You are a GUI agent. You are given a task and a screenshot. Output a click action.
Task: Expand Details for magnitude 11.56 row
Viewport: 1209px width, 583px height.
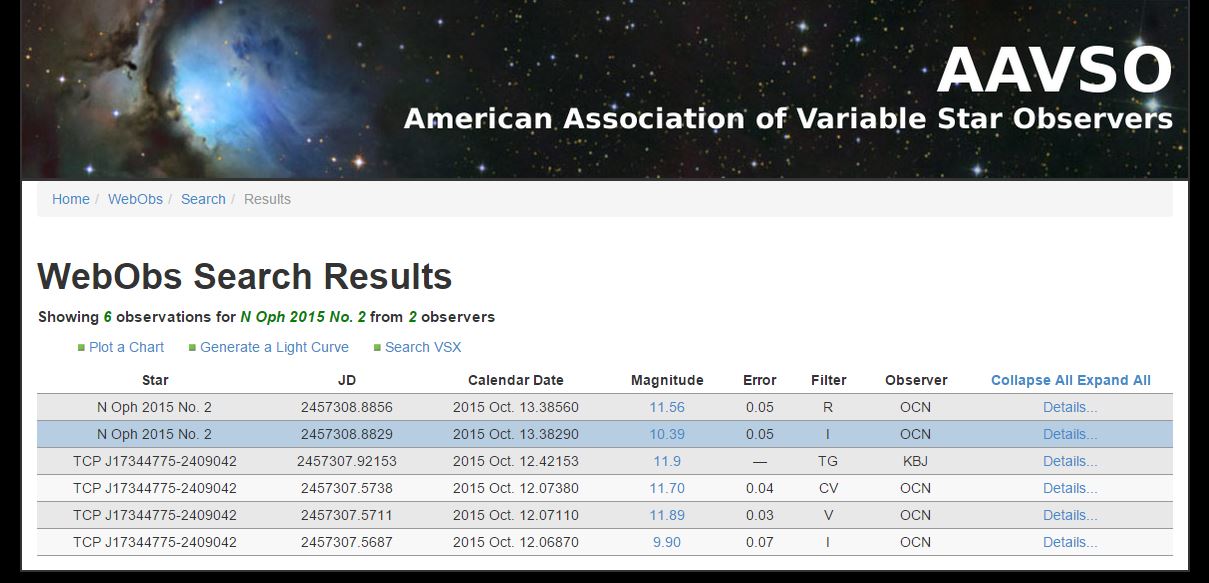point(1070,407)
